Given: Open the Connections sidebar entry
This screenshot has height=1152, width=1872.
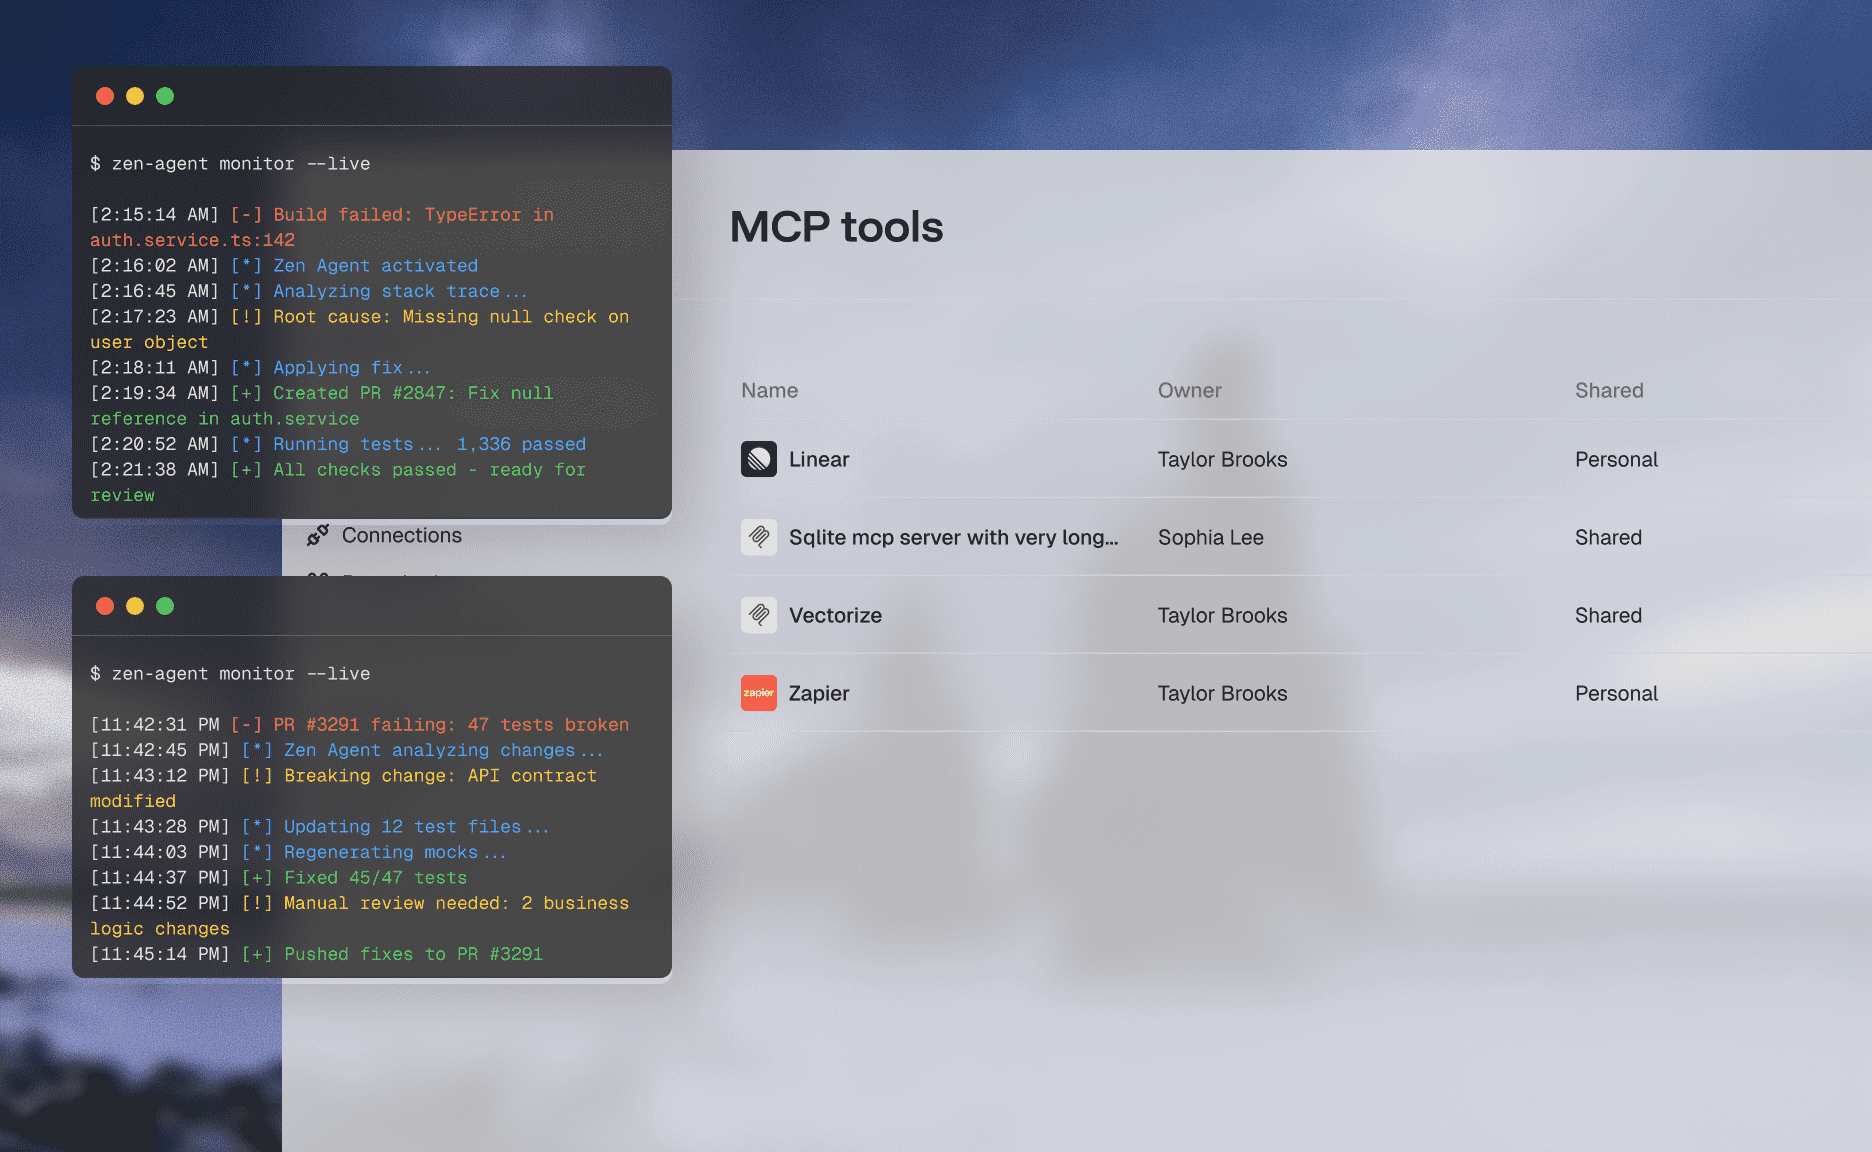Looking at the screenshot, I should (402, 535).
